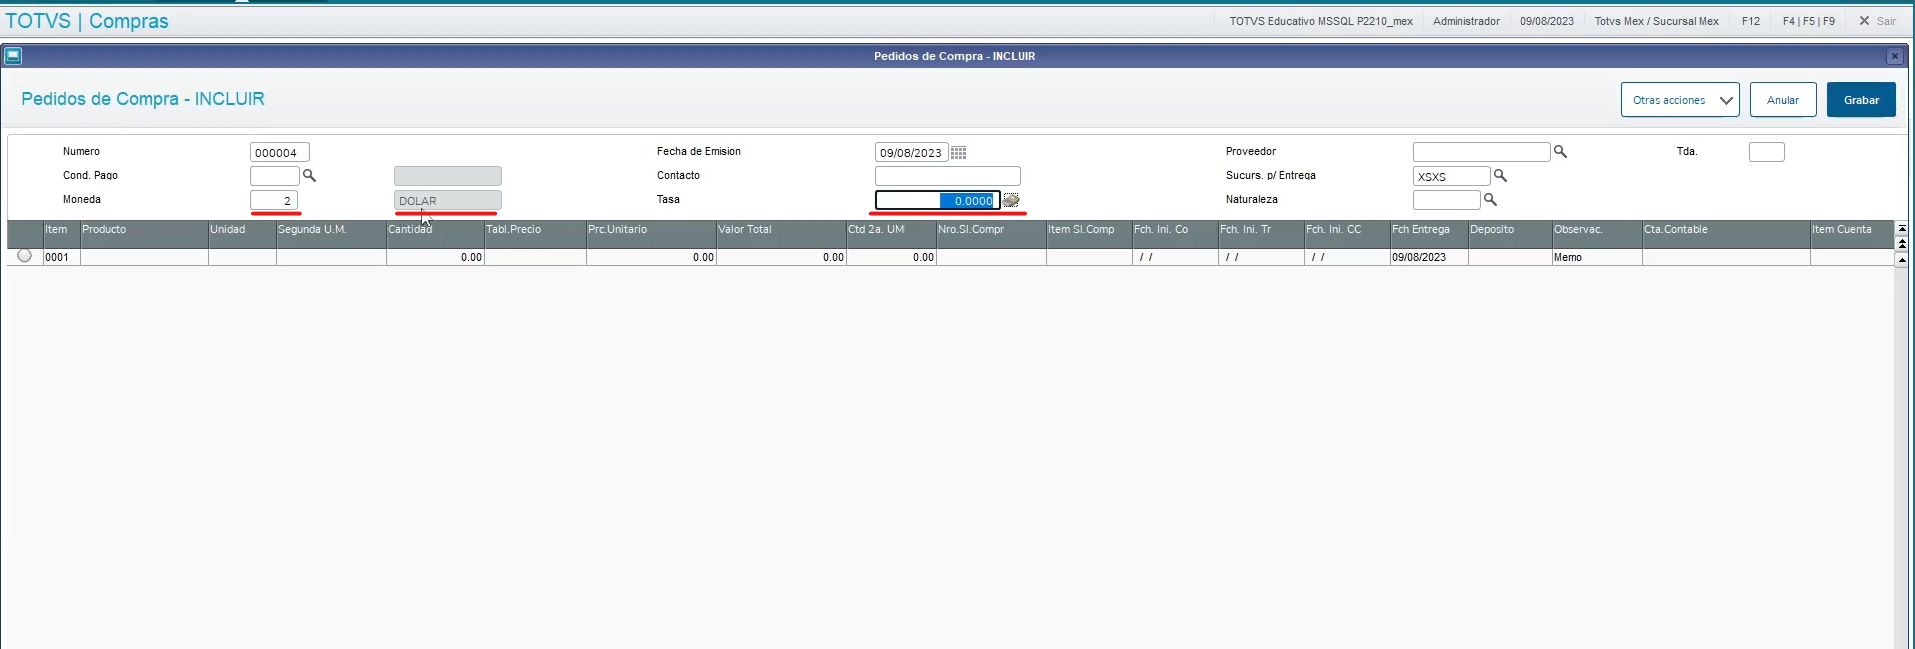Select the Unidad cell of item 0001
Image resolution: width=1915 pixels, height=649 pixels.
click(242, 257)
